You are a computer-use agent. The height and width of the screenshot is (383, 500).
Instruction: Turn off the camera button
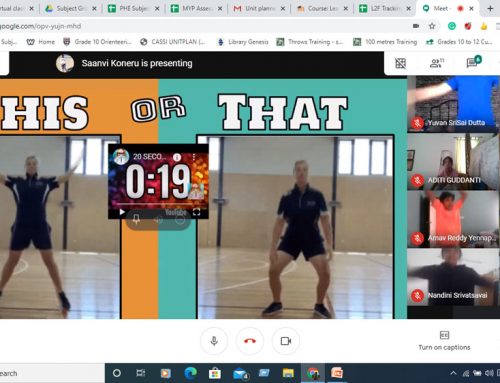[286, 341]
